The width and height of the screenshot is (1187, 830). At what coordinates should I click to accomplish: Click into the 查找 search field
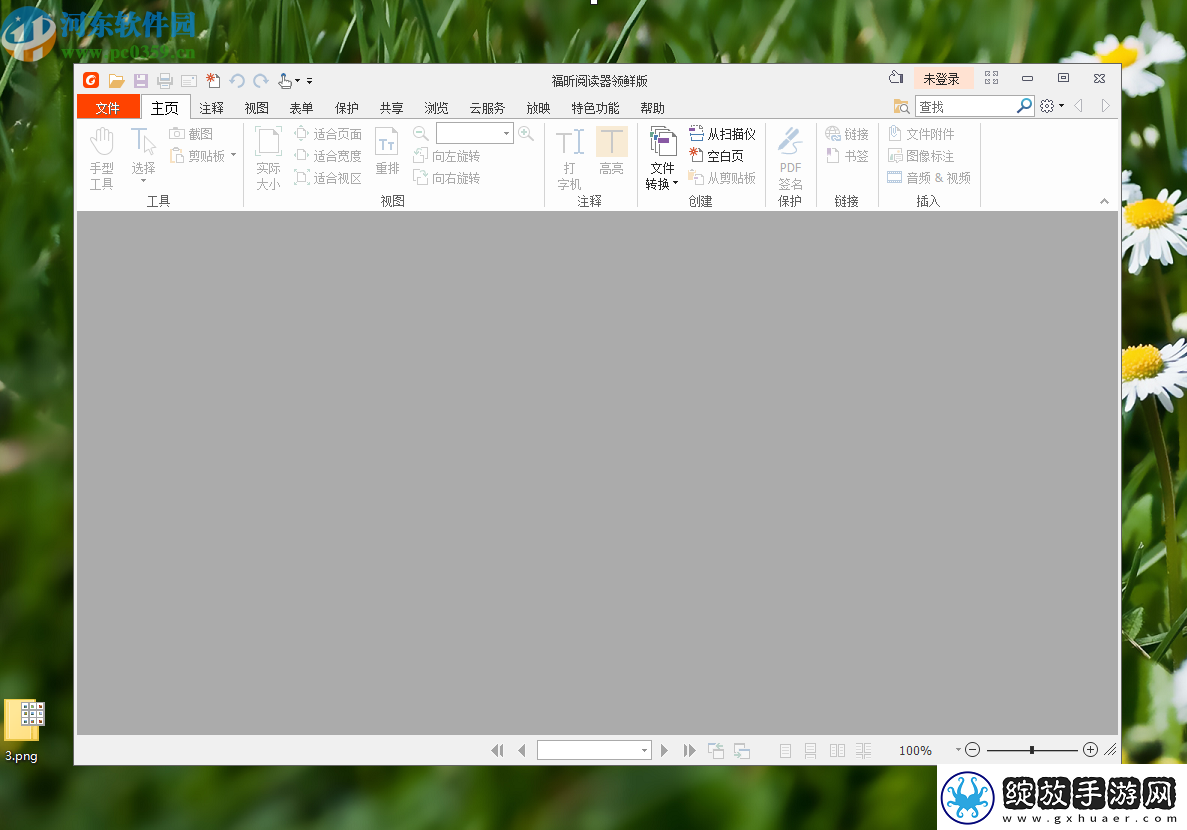click(x=965, y=107)
